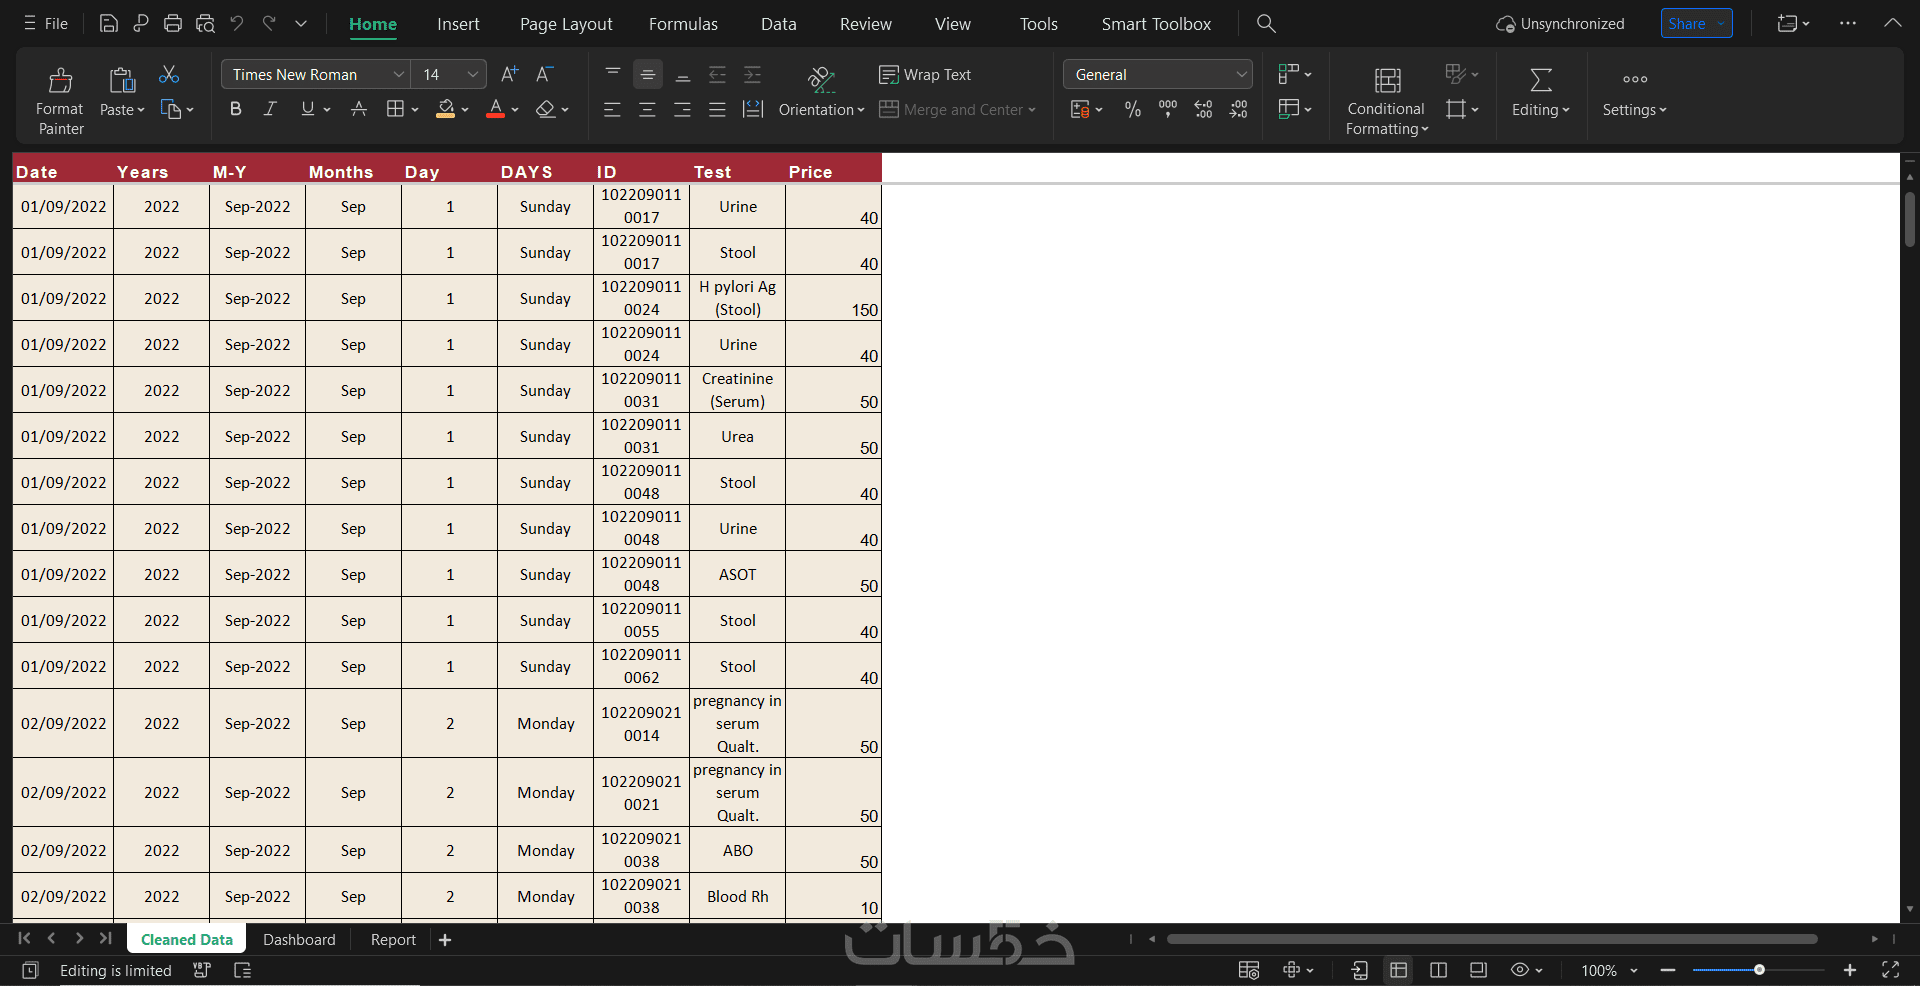The width and height of the screenshot is (1920, 986).
Task: Expand the General number format dropdown
Action: [1158, 74]
